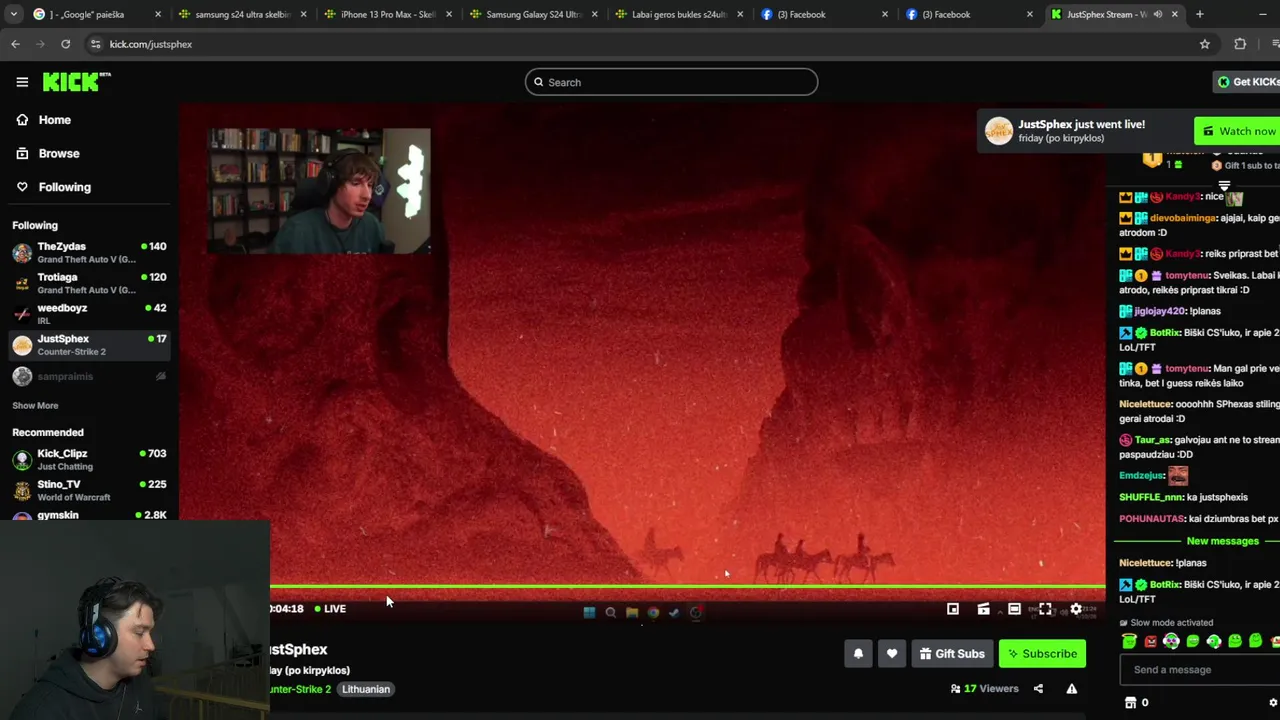Screen dimensions: 1280x720
Task: Click the green Subscribe button
Action: point(1042,654)
